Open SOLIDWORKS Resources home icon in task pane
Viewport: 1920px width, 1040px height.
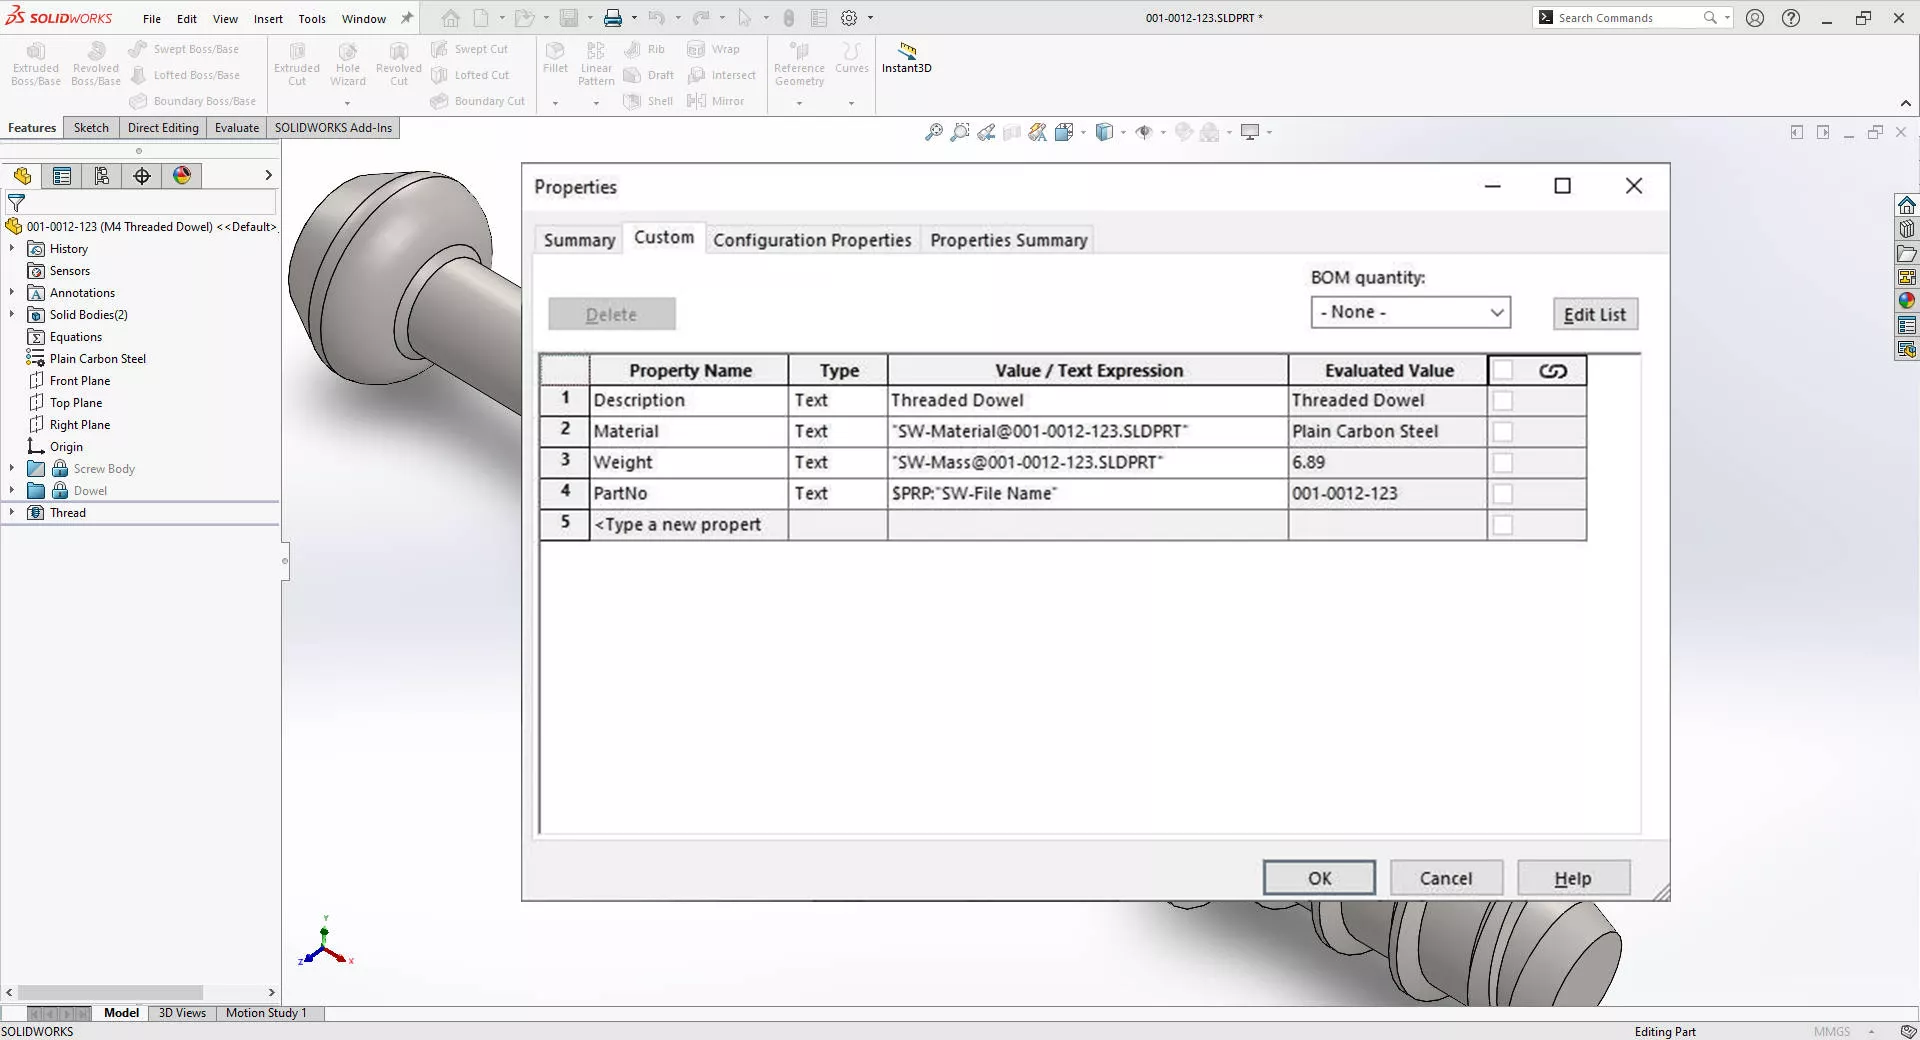tap(1906, 205)
